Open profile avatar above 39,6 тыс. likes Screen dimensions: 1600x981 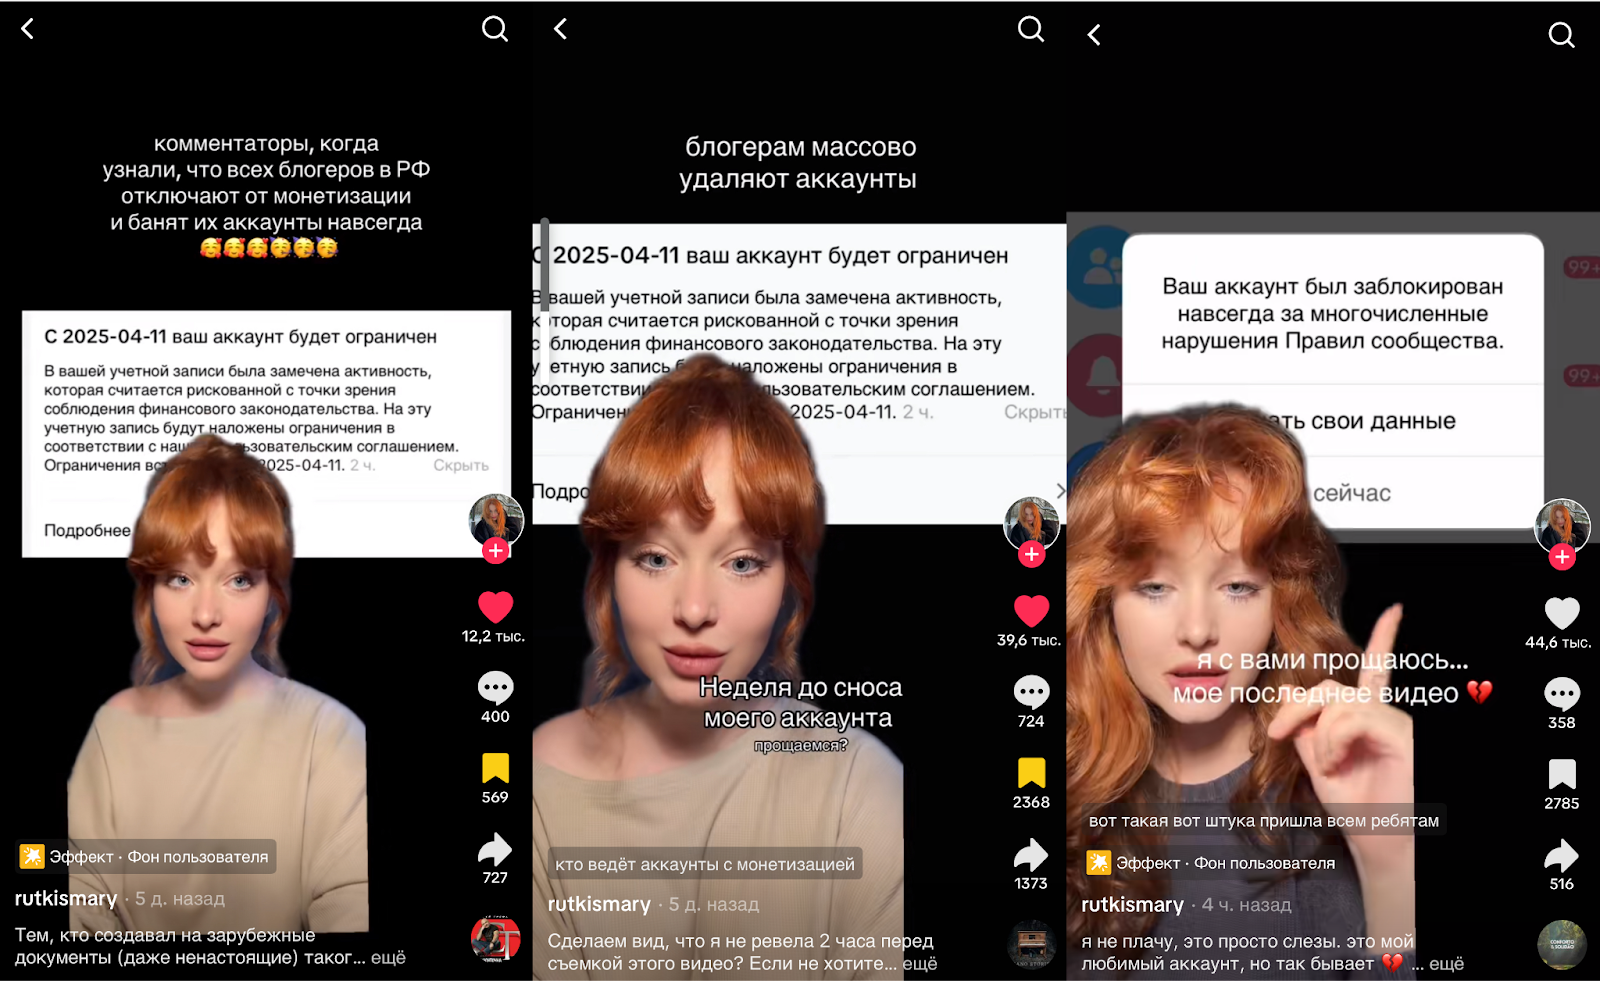(x=1031, y=524)
